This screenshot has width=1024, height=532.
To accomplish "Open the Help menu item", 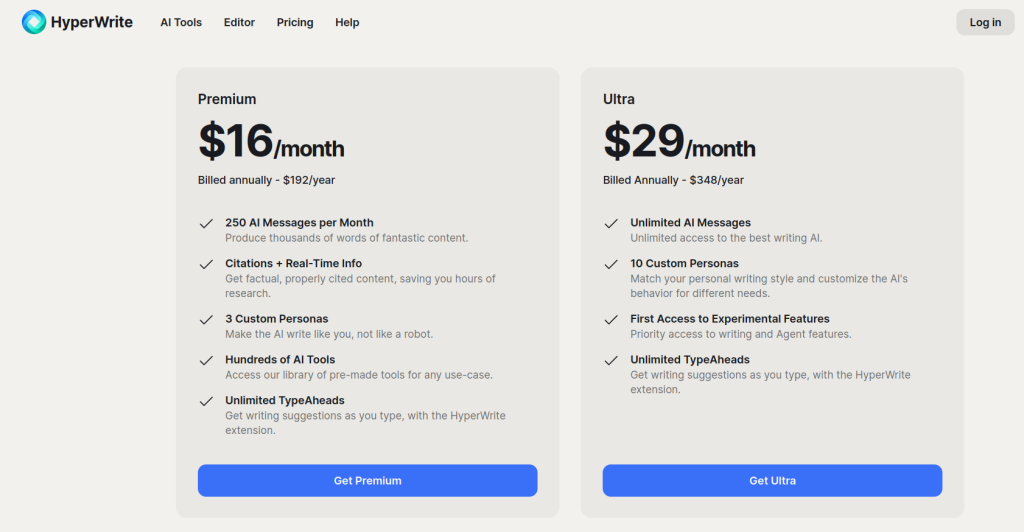I will pos(347,22).
